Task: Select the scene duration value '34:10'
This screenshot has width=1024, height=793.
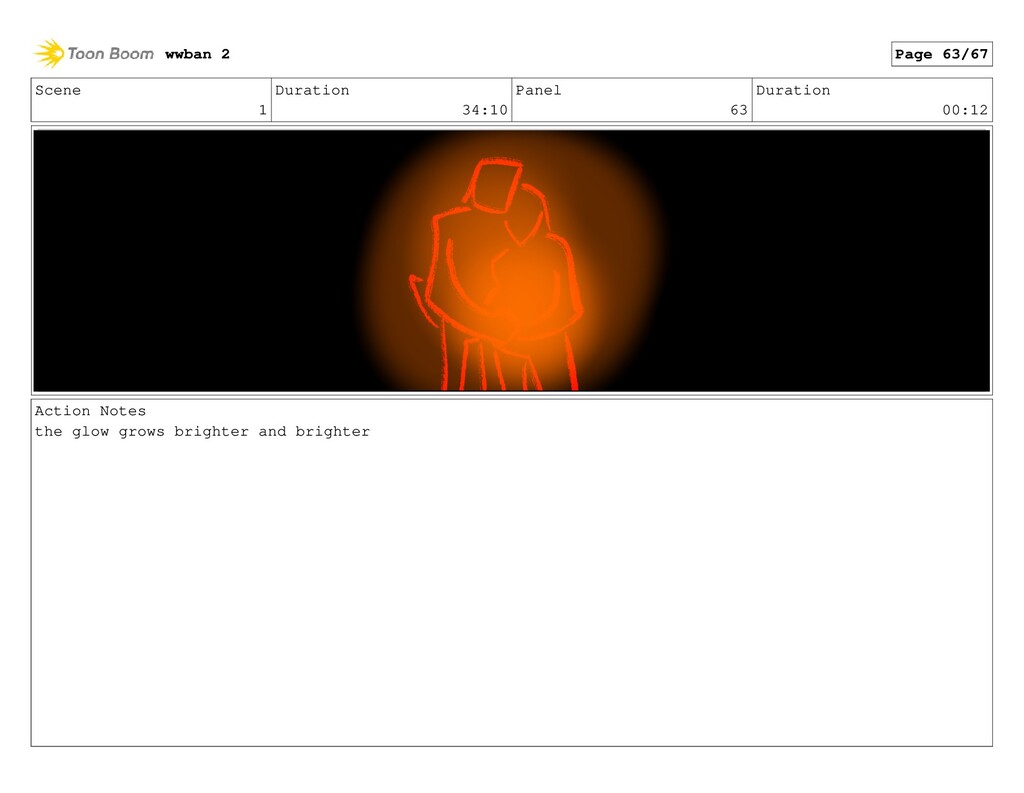Action: point(485,110)
